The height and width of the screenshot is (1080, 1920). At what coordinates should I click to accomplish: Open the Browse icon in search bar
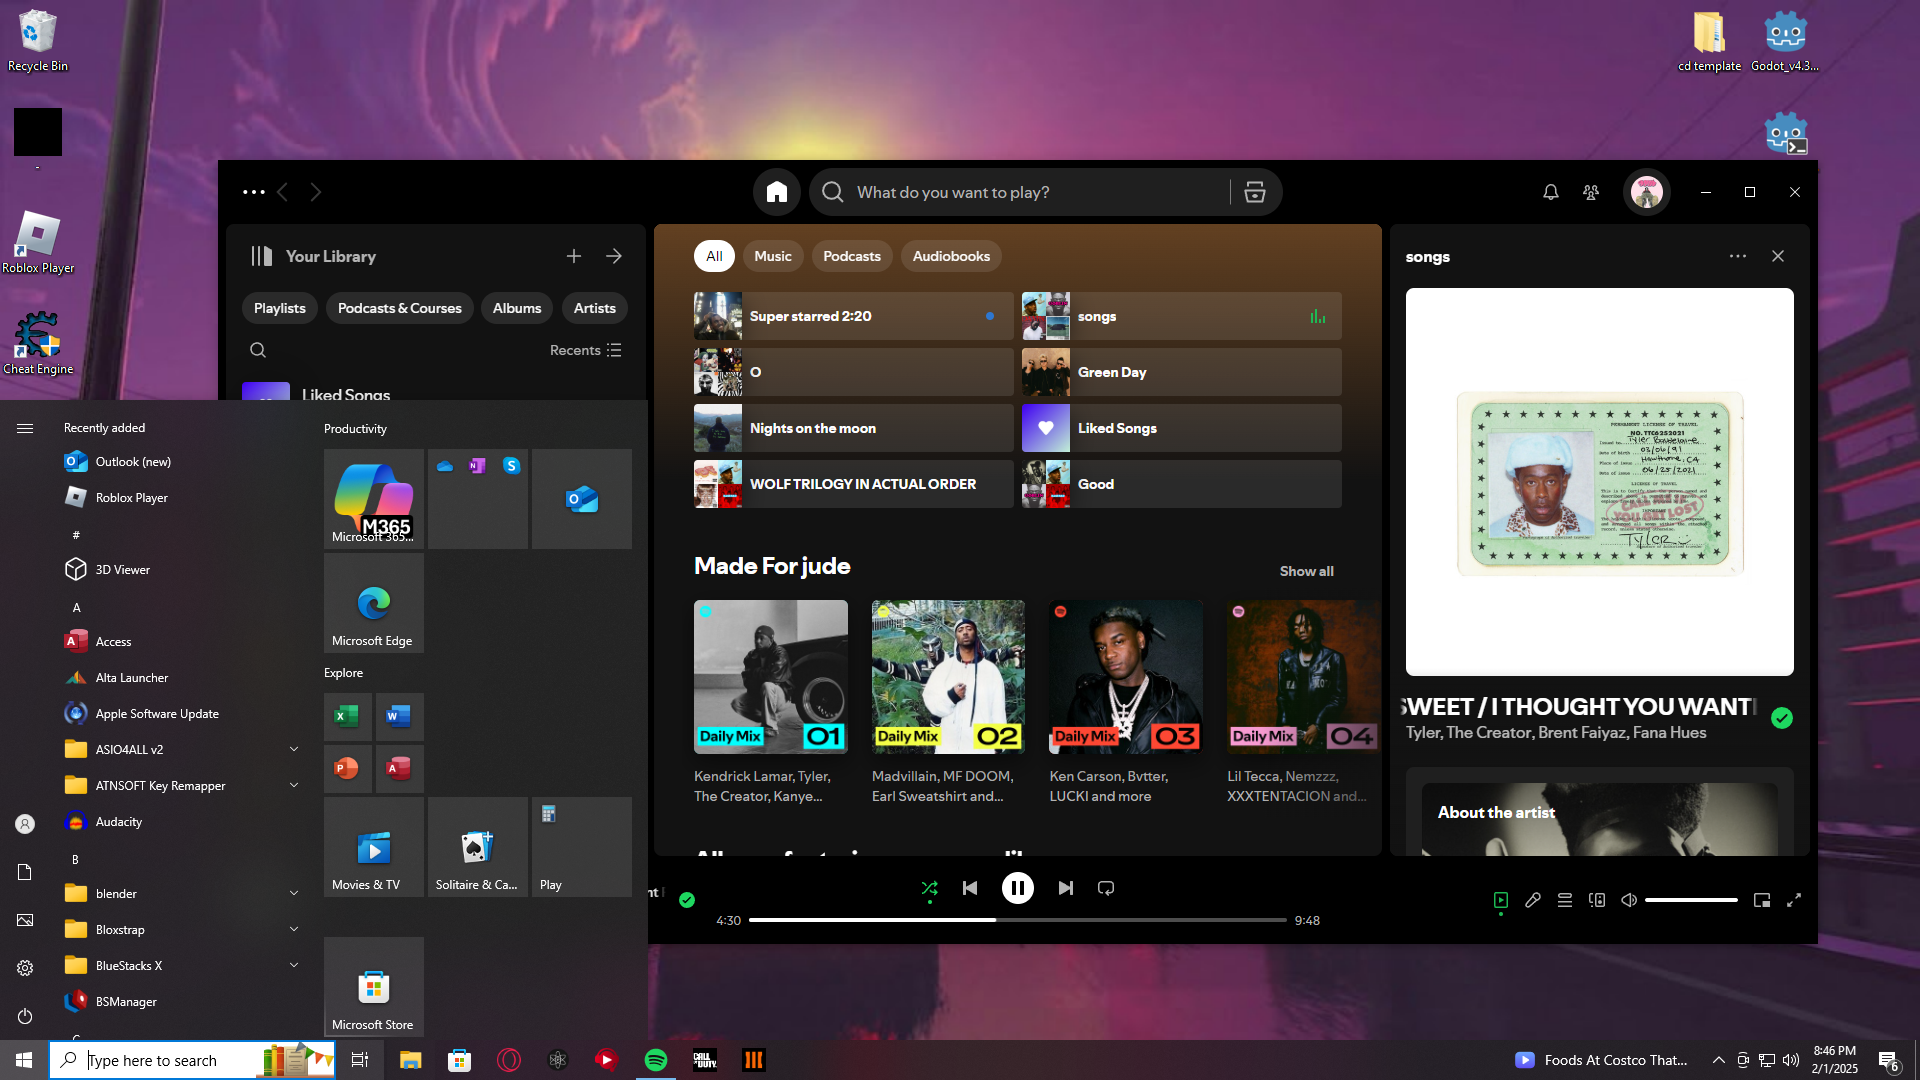click(x=1255, y=192)
